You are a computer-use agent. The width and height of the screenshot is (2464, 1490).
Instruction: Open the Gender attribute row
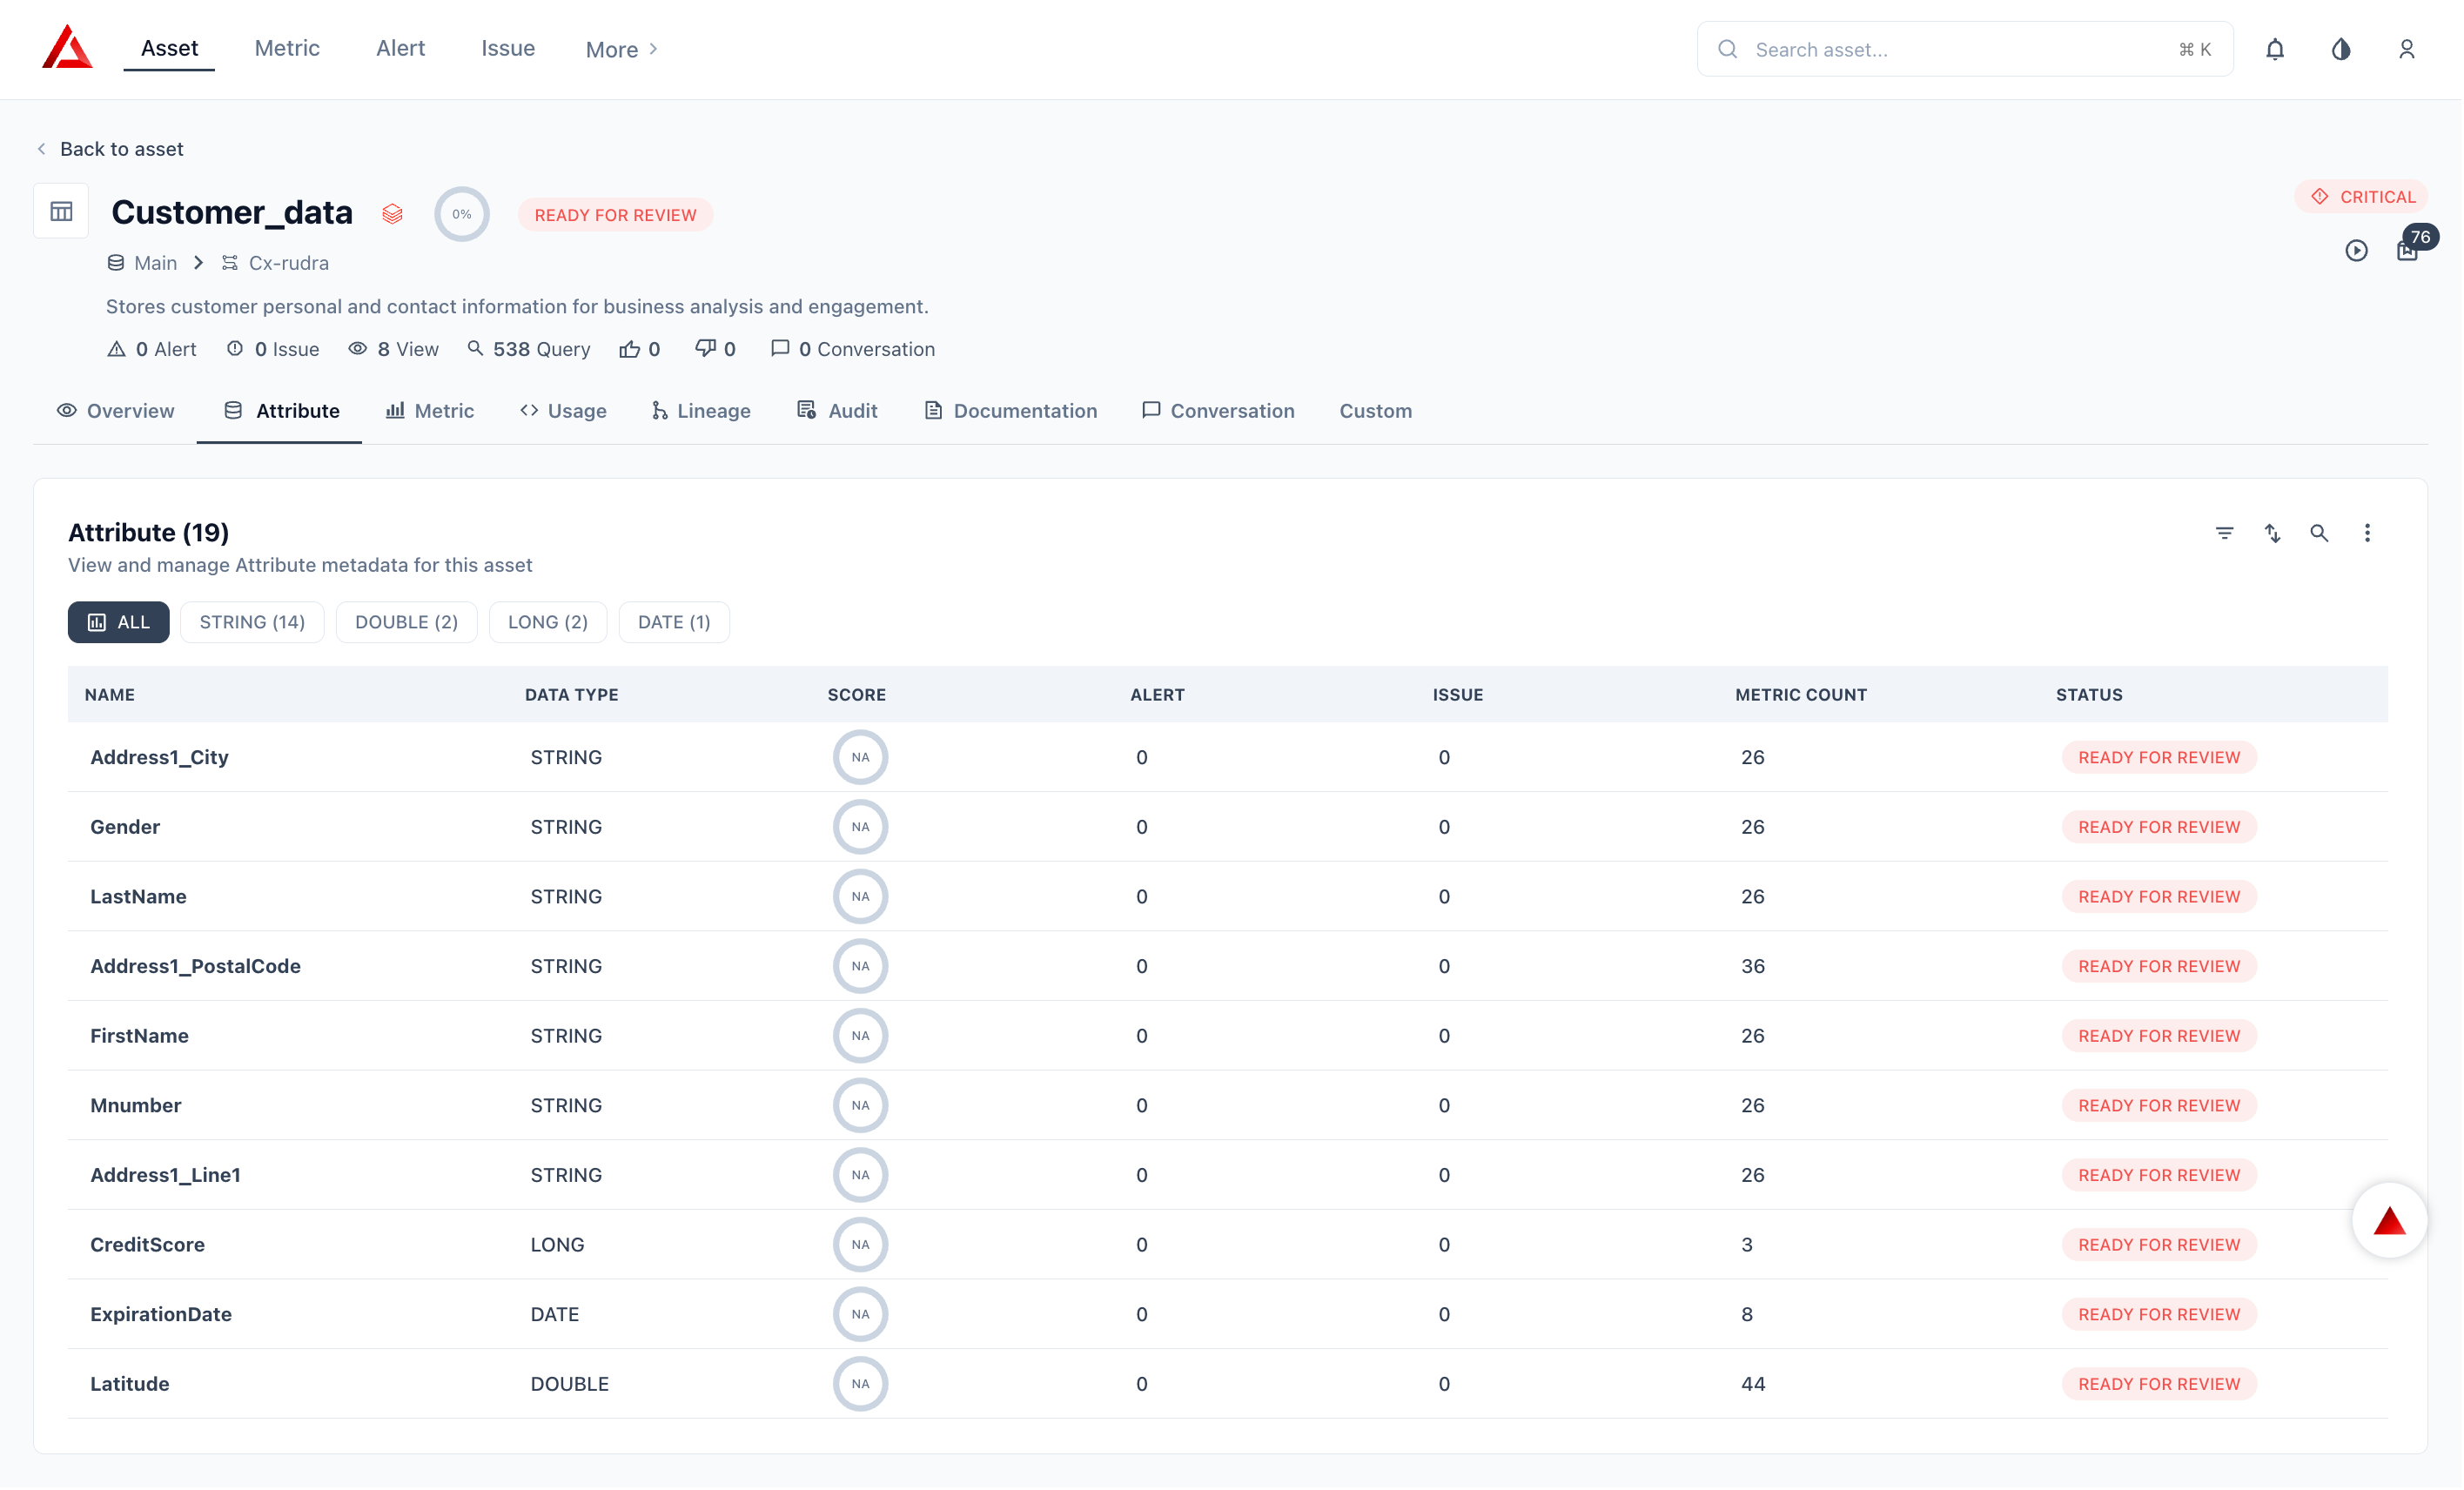[1229, 827]
